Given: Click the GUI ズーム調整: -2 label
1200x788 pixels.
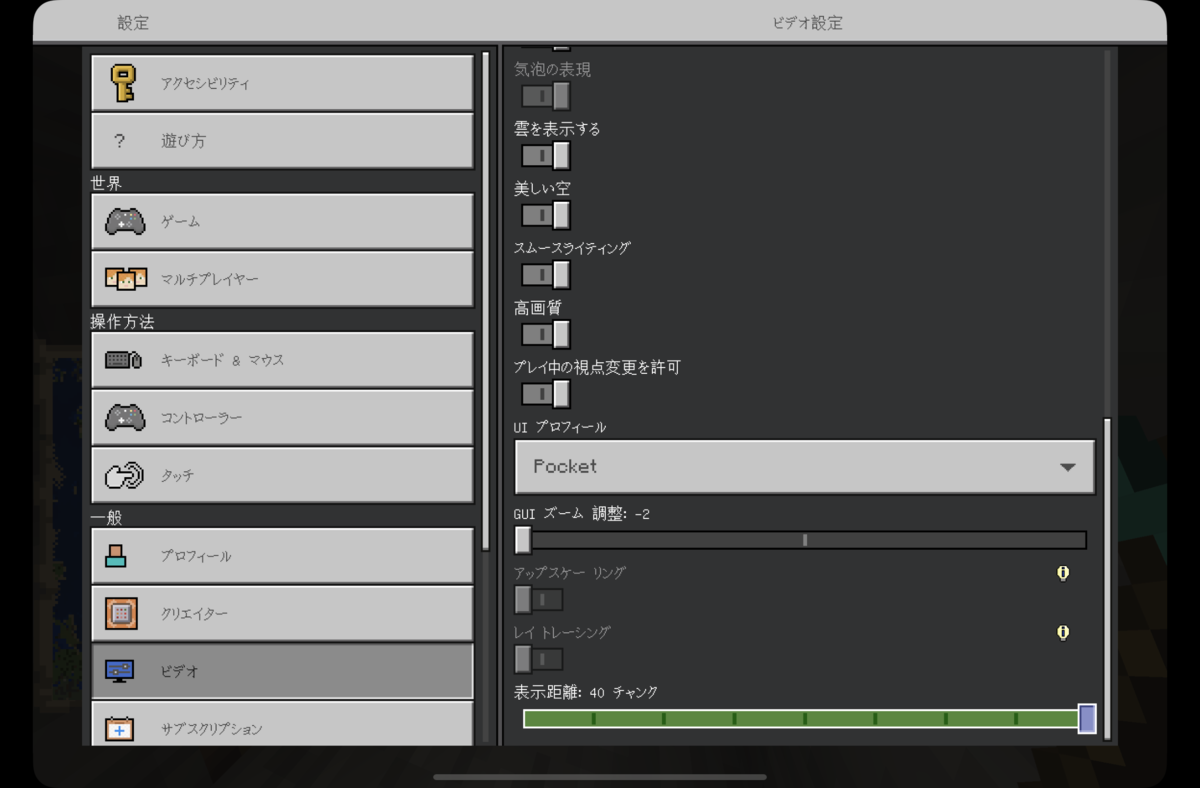Looking at the screenshot, I should pyautogui.click(x=582, y=514).
